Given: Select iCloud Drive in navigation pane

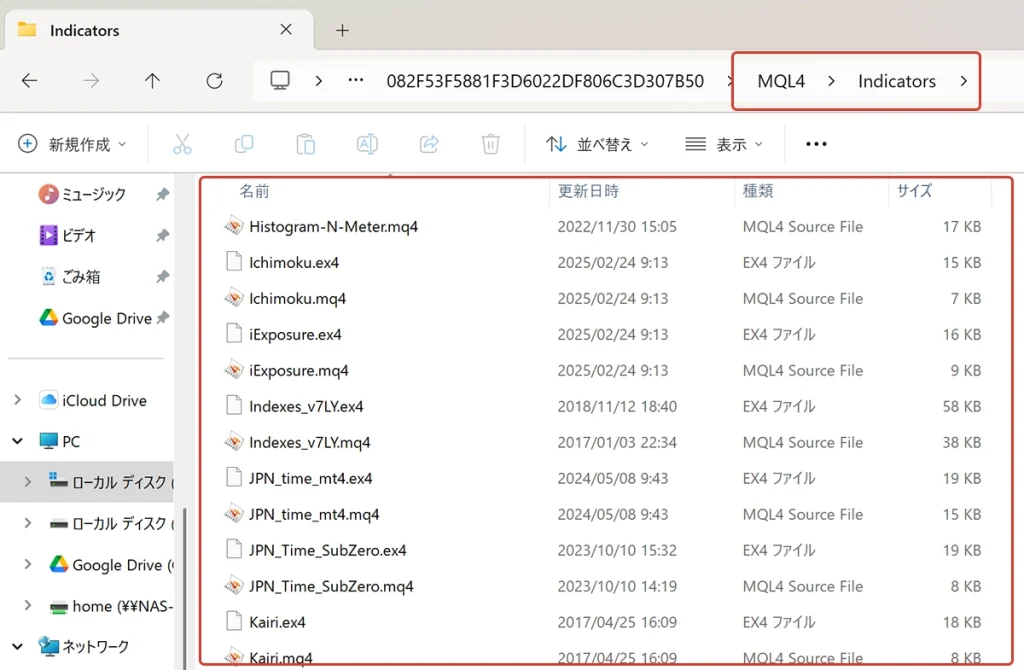Looking at the screenshot, I should [93, 400].
